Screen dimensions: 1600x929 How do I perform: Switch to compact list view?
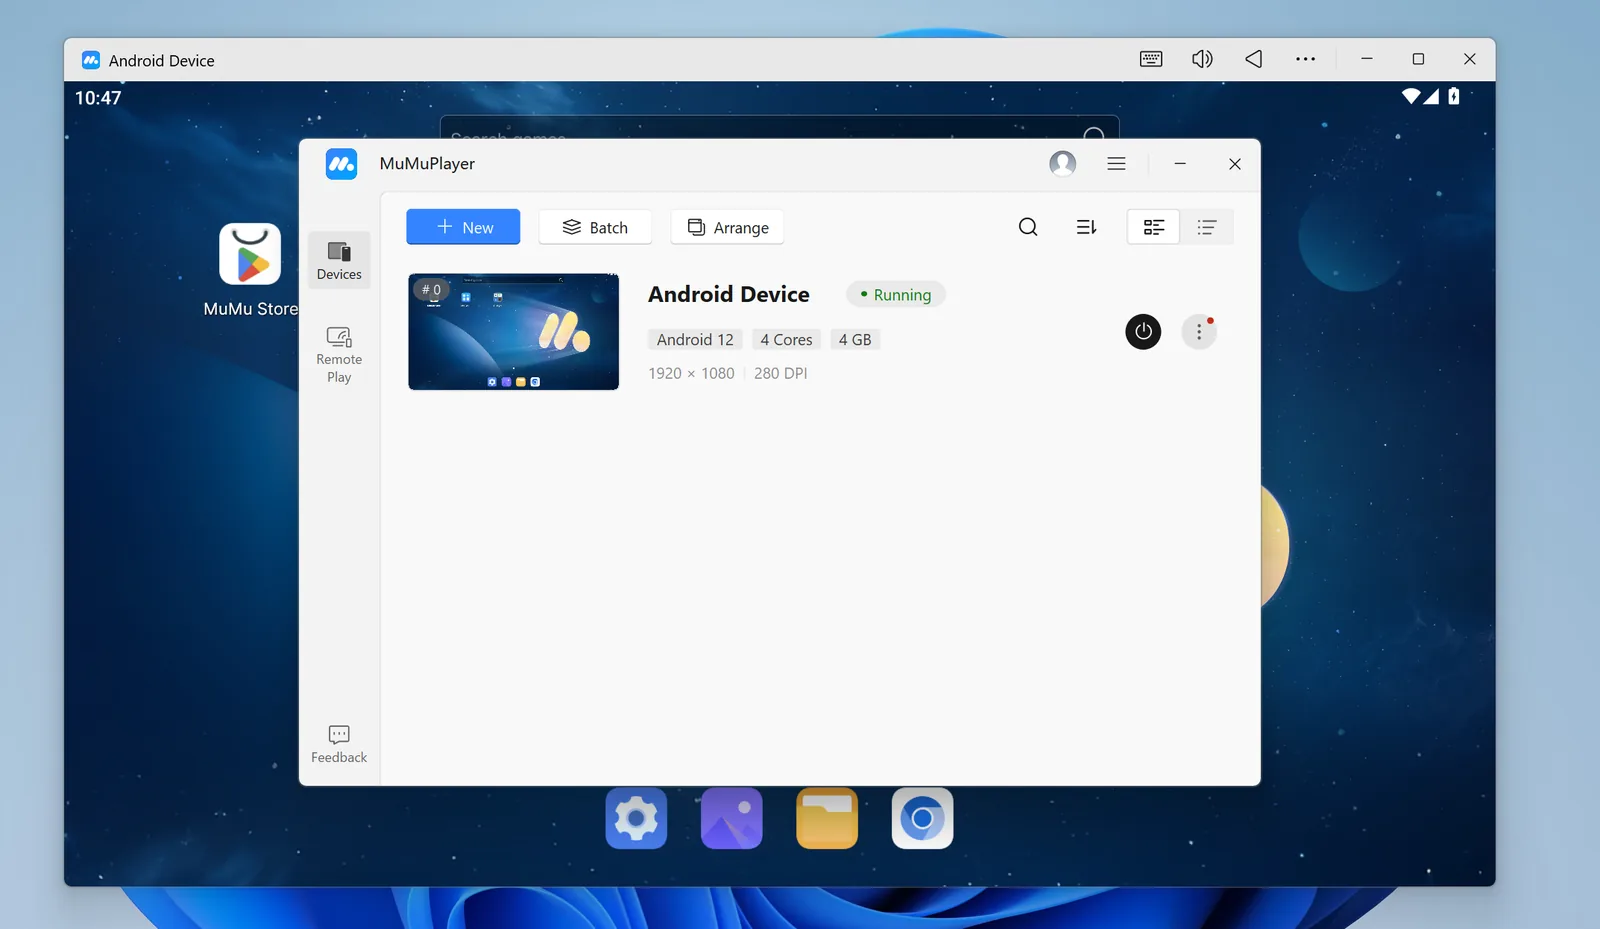coord(1207,227)
